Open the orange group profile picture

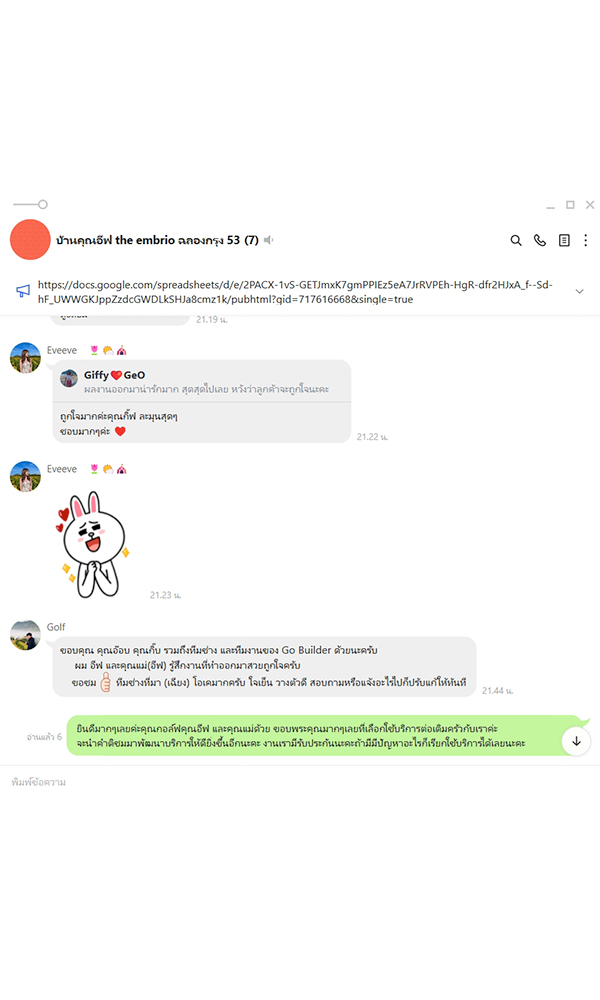(30, 240)
